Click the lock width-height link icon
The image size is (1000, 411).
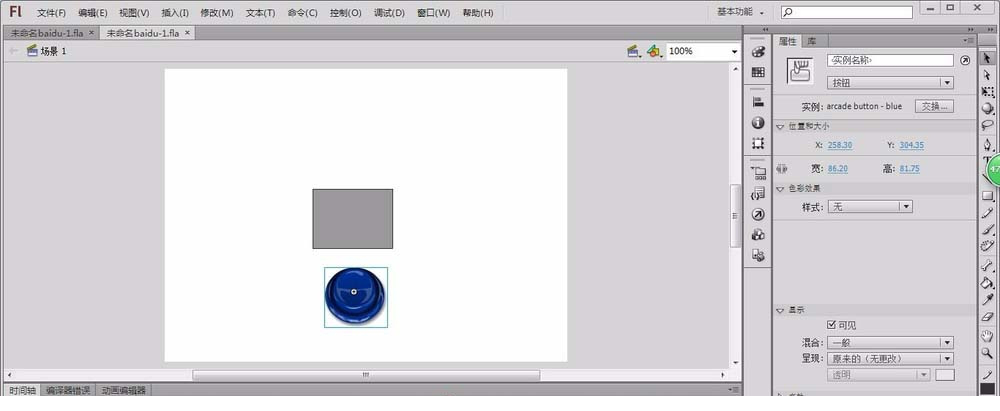[x=783, y=169]
